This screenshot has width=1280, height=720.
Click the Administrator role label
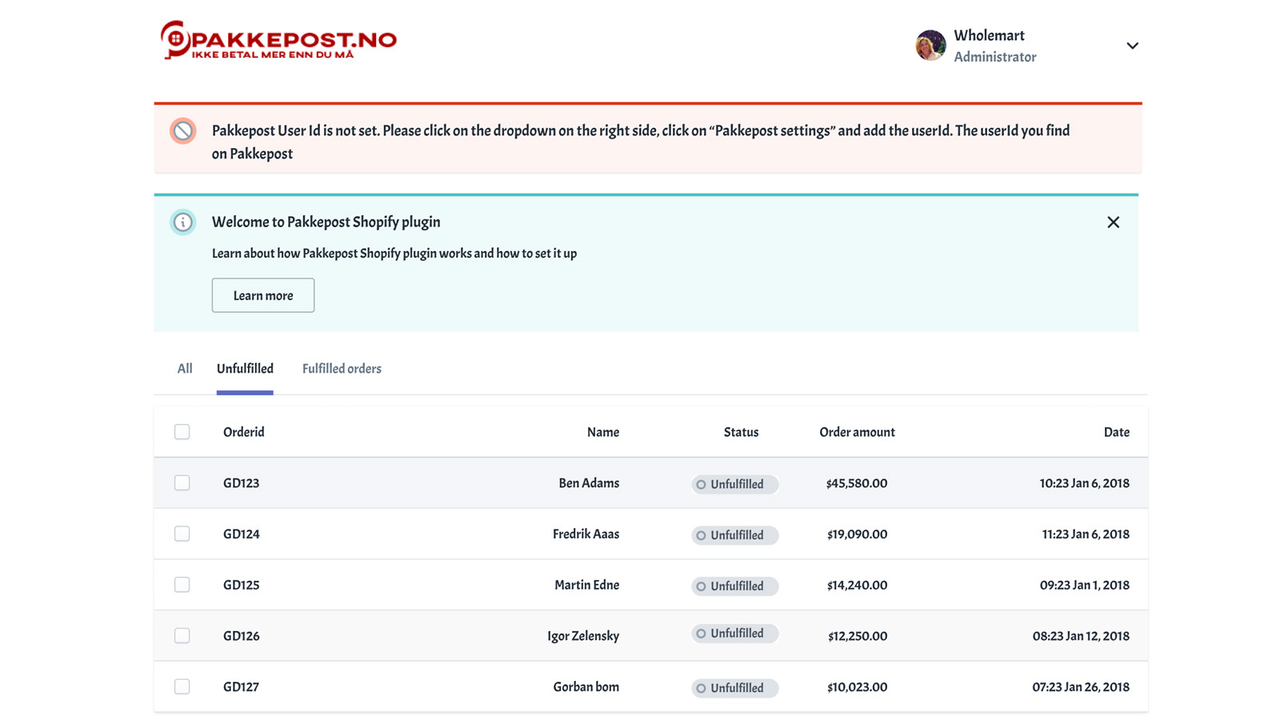[x=995, y=57]
